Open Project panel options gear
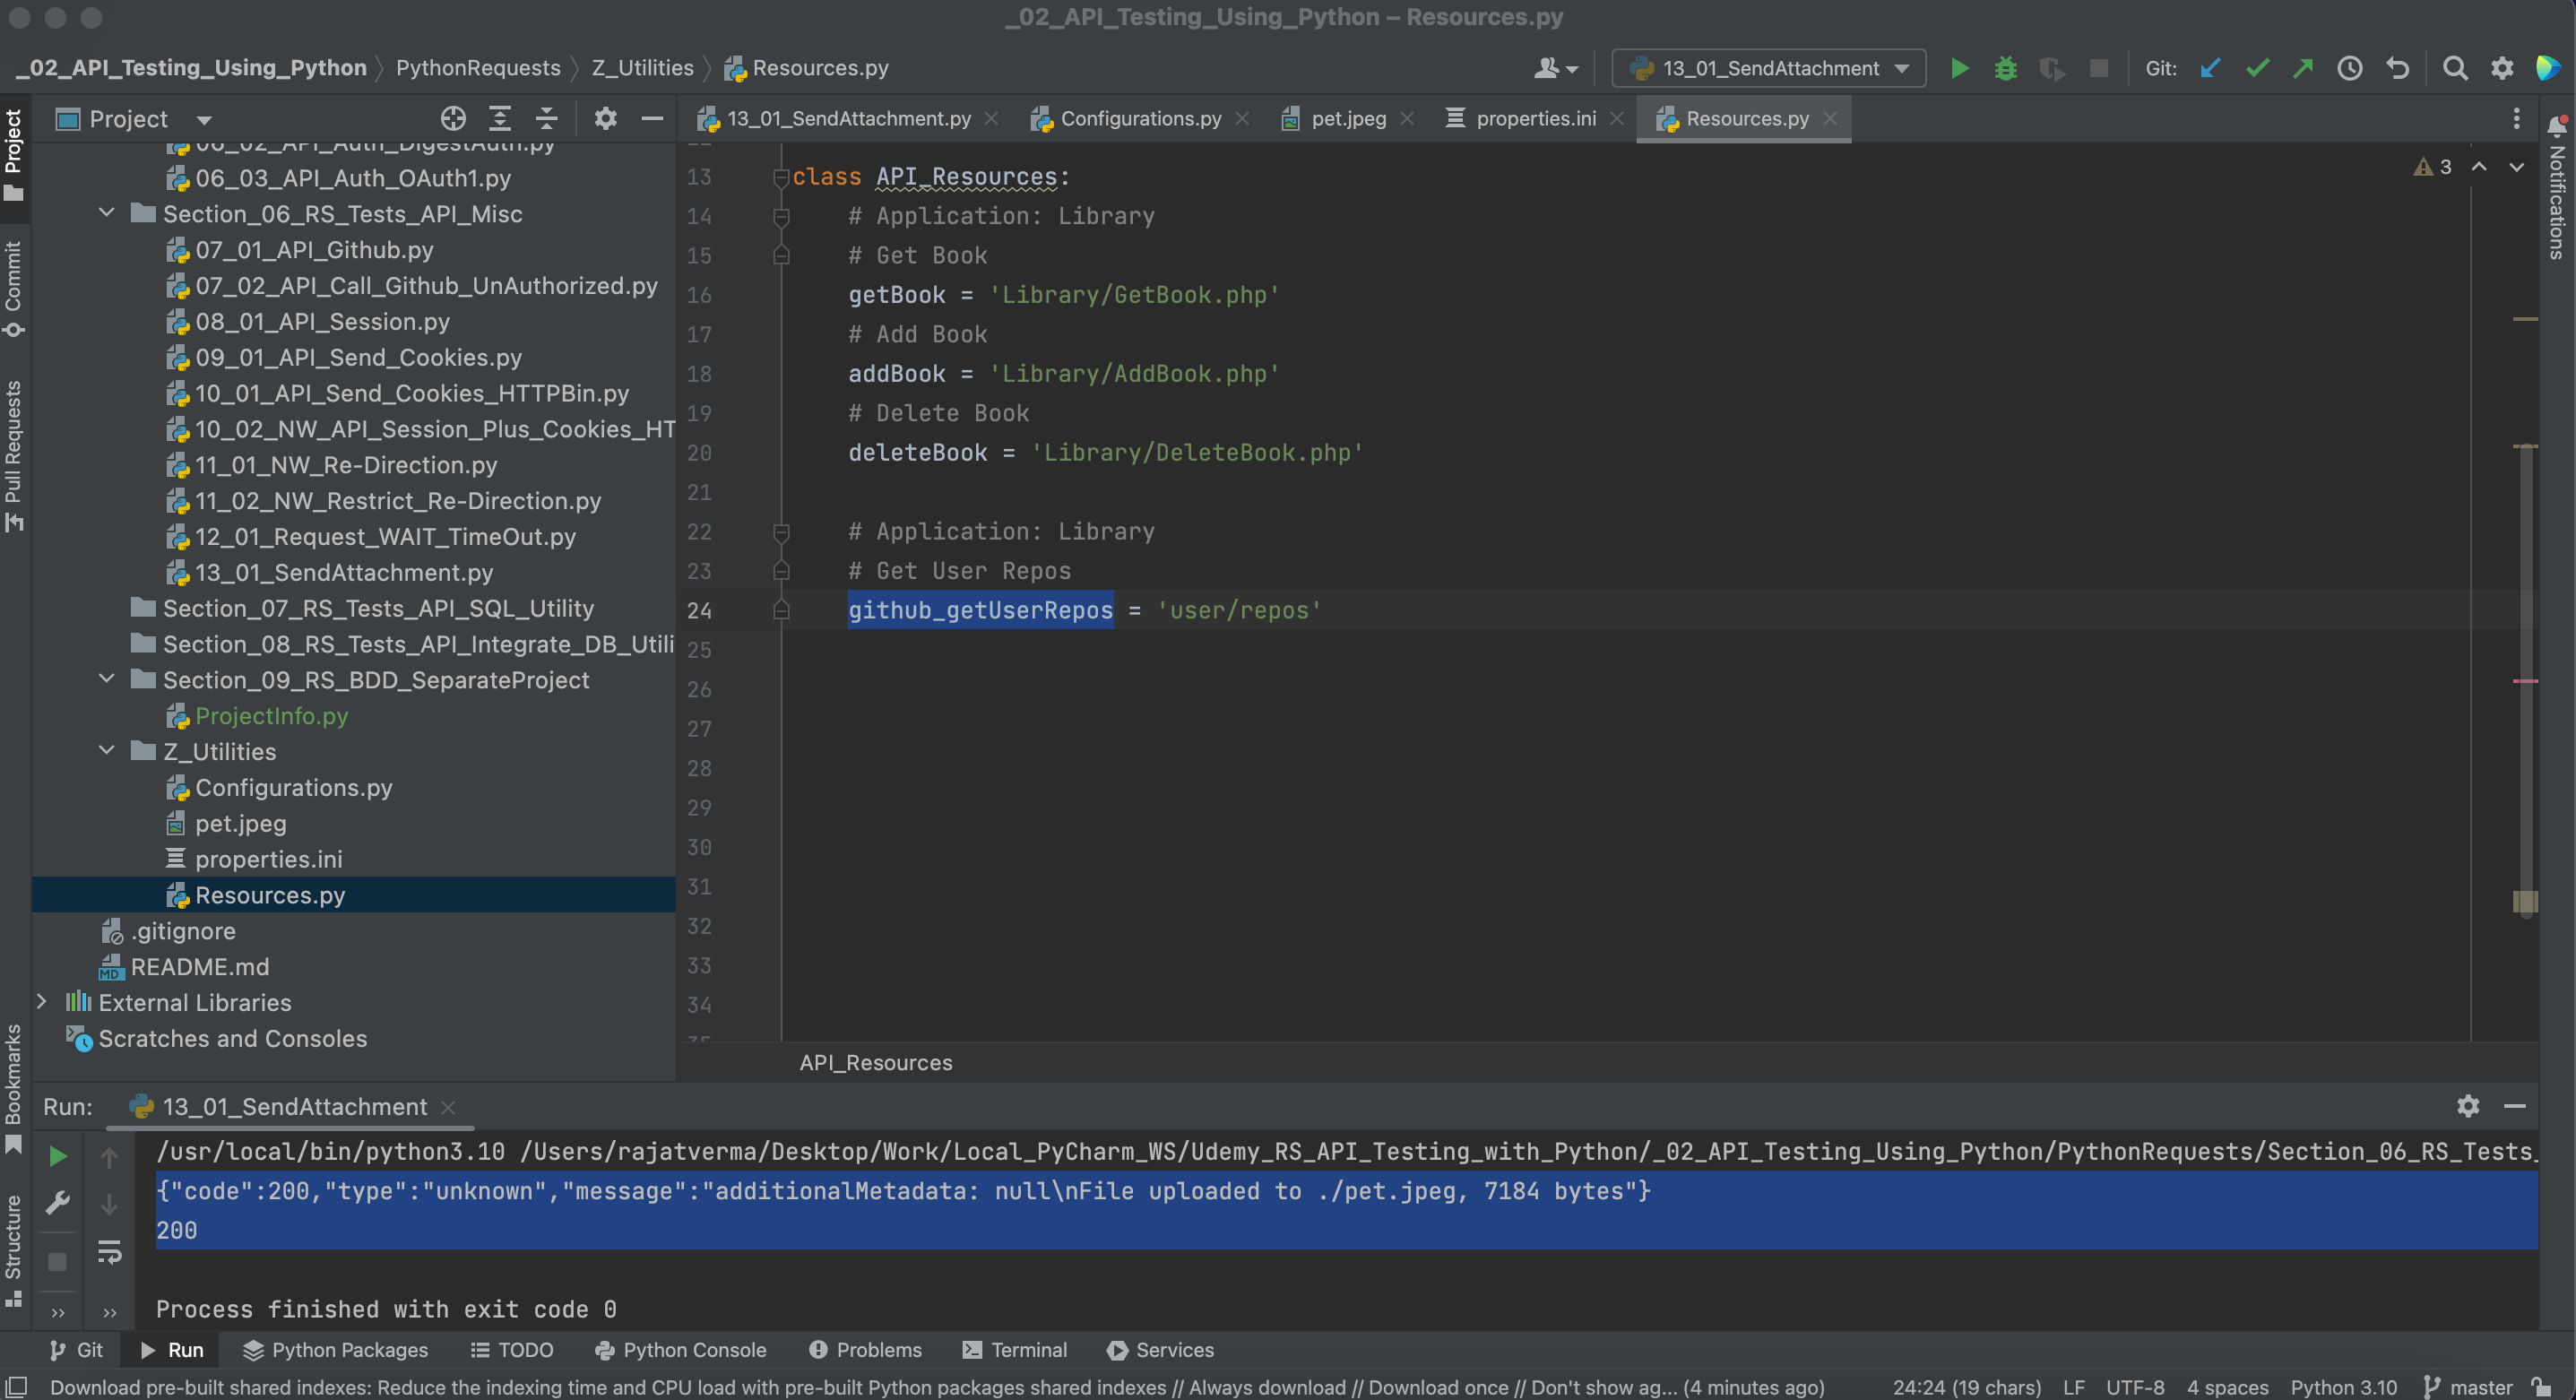The width and height of the screenshot is (2576, 1400). [605, 118]
